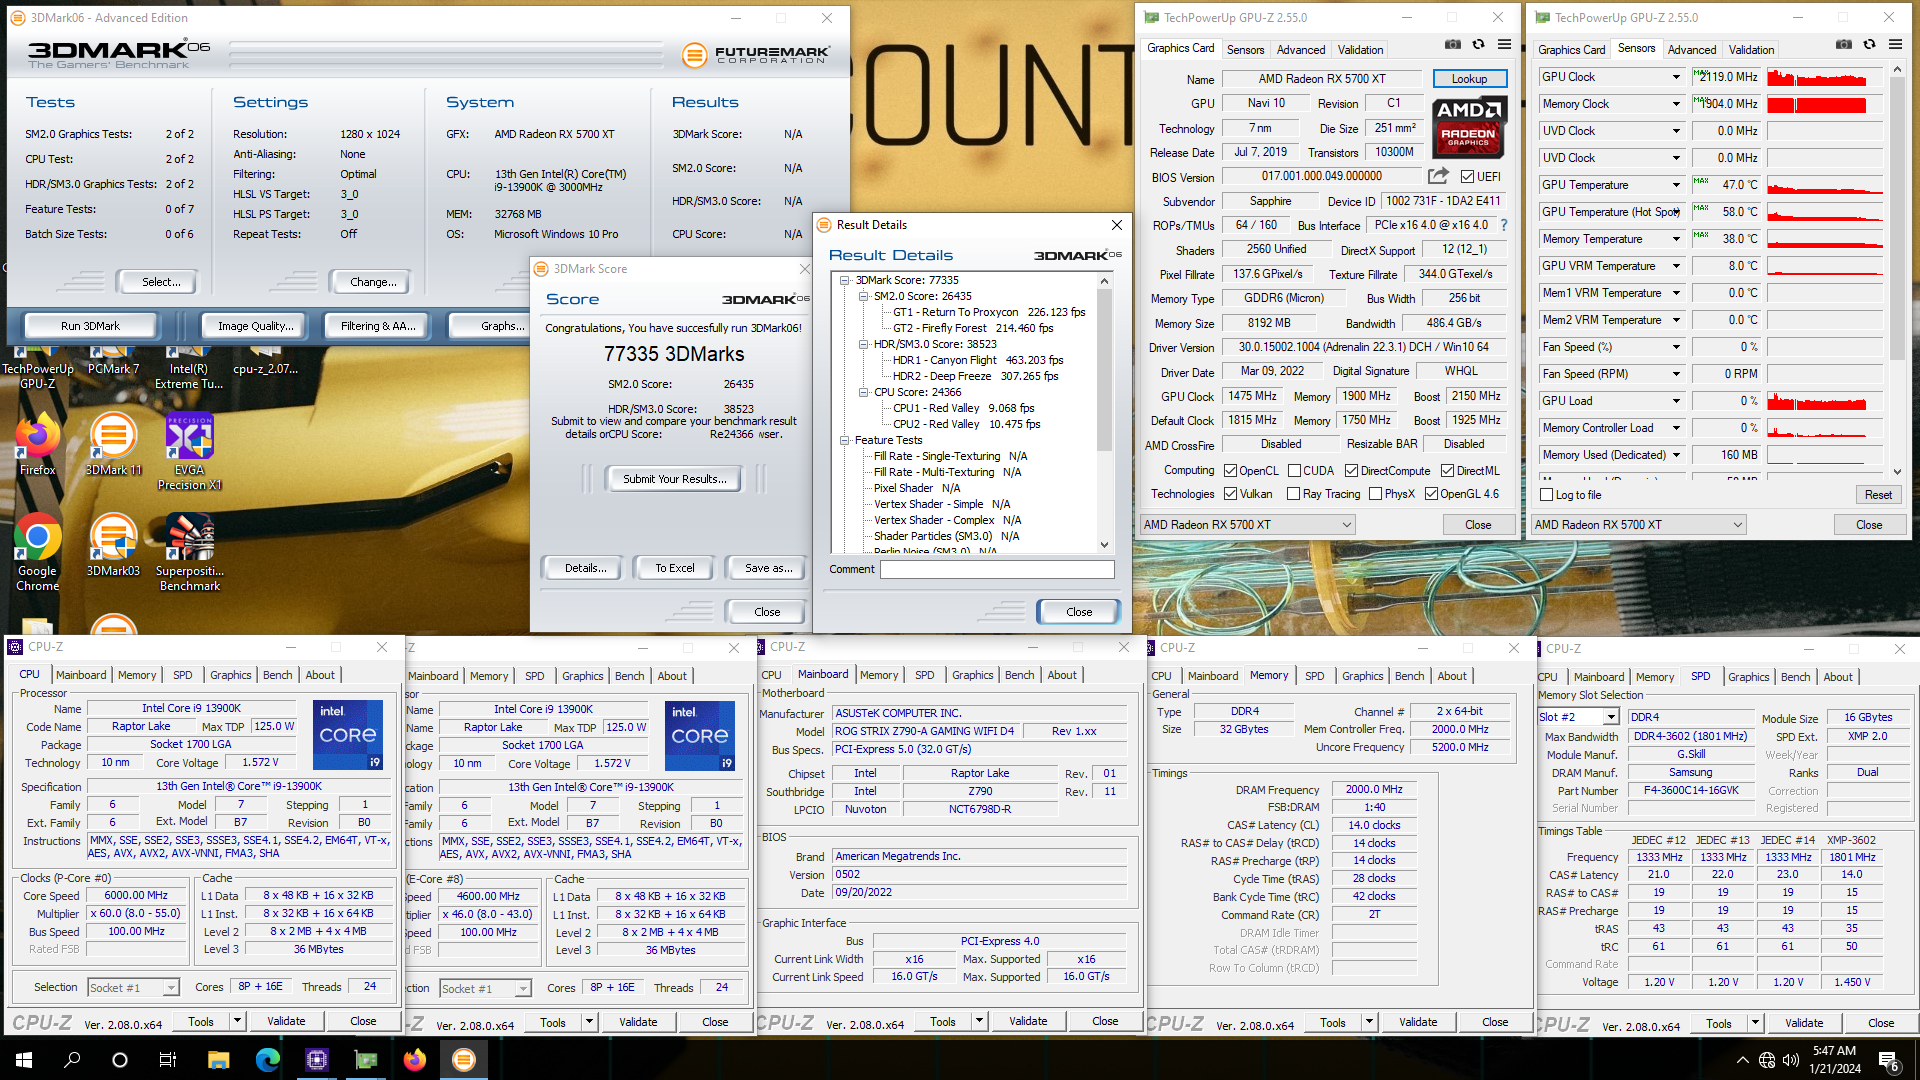
Task: Click the camera icon in the GPU-Z Sensors window
Action: pos(1843,45)
